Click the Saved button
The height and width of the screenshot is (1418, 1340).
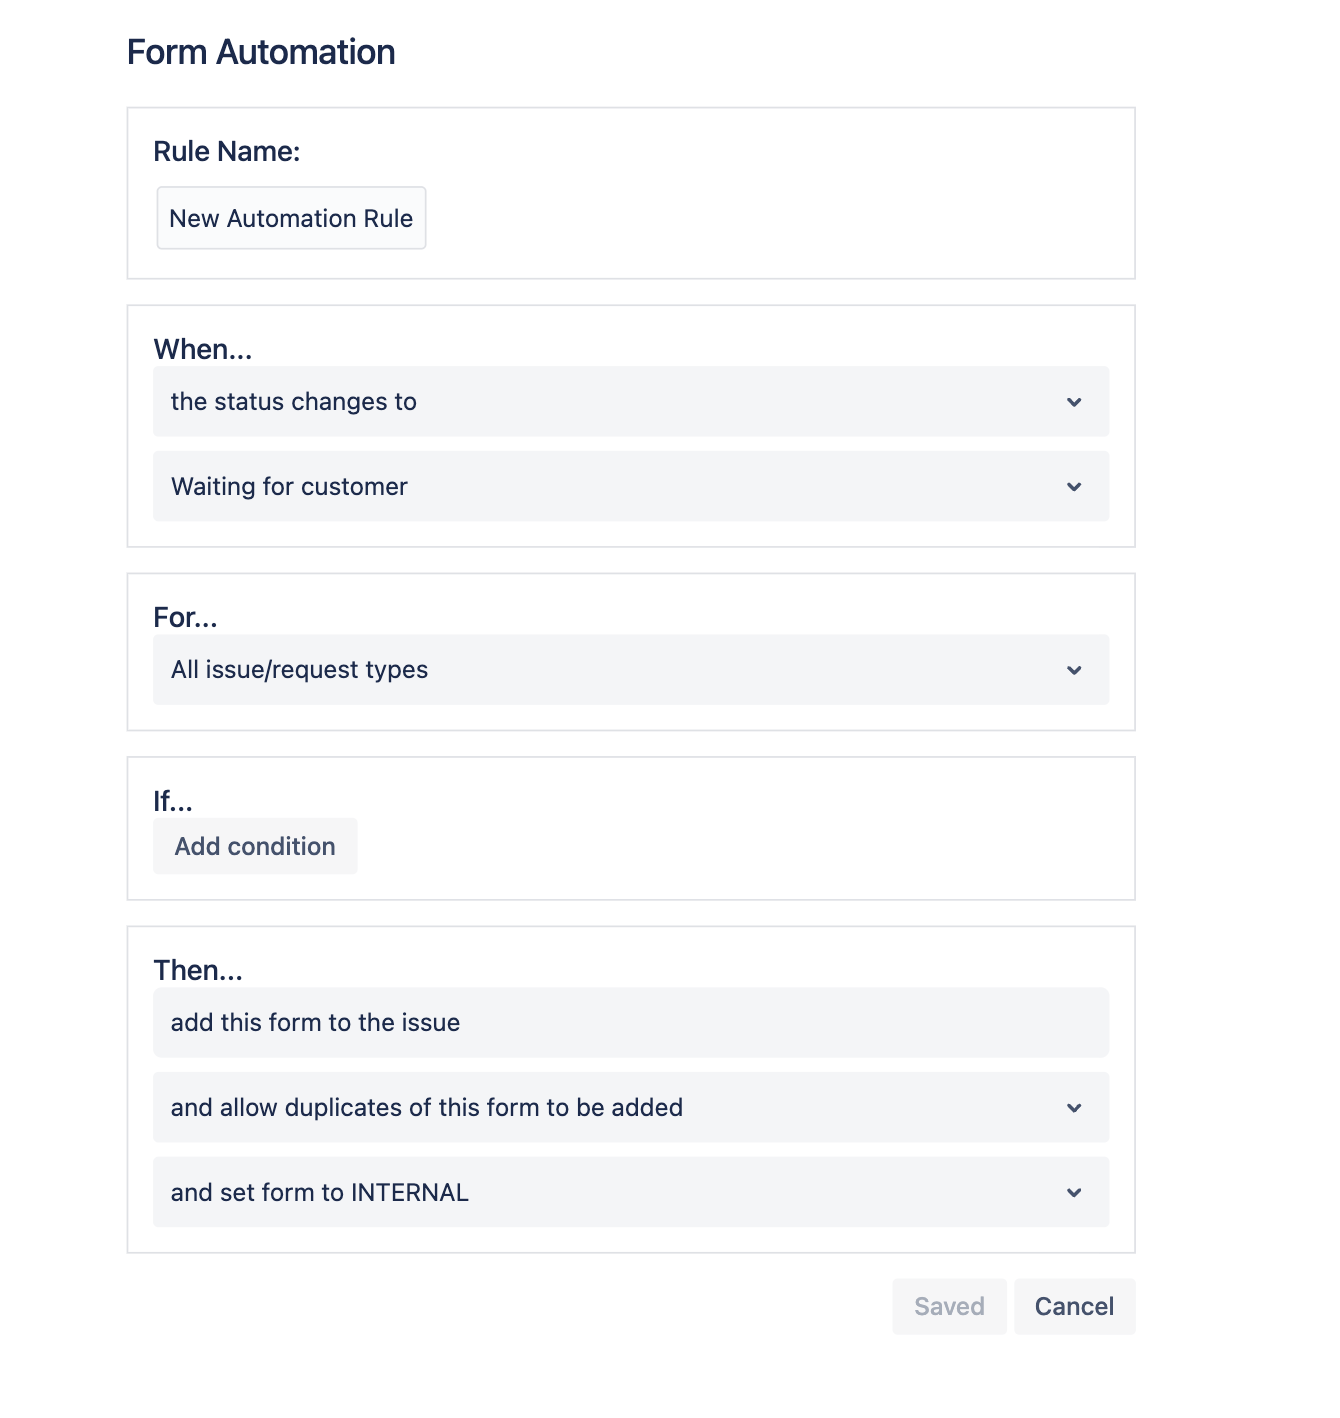pos(948,1306)
